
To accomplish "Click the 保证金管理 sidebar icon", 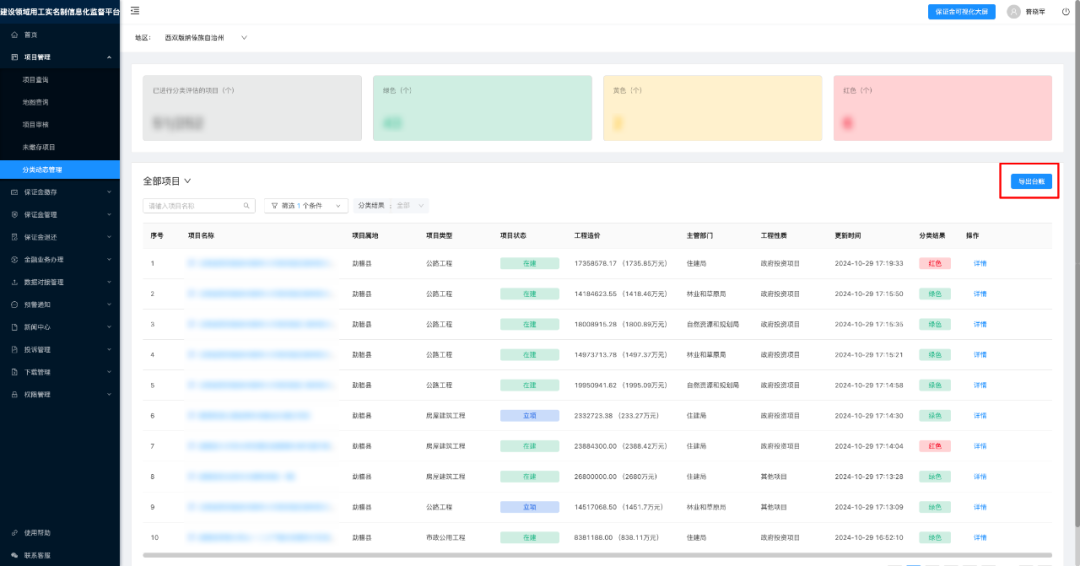I will [14, 215].
